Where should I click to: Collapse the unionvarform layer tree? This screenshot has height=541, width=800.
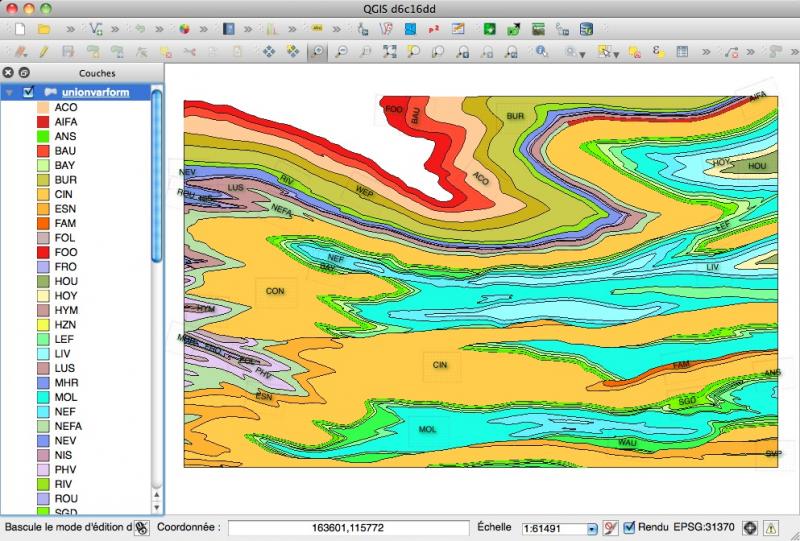pos(10,92)
